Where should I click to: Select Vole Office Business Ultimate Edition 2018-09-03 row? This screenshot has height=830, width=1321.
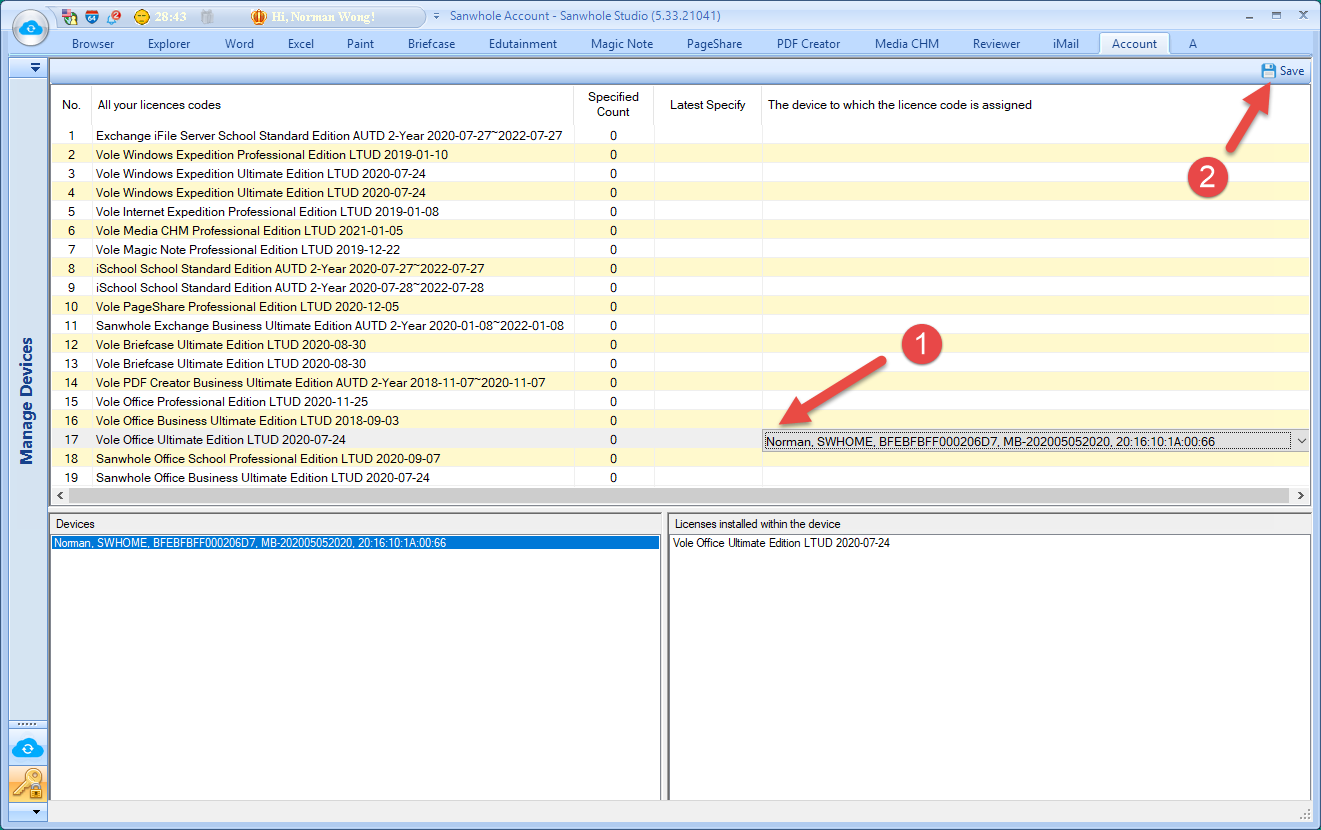[680, 421]
